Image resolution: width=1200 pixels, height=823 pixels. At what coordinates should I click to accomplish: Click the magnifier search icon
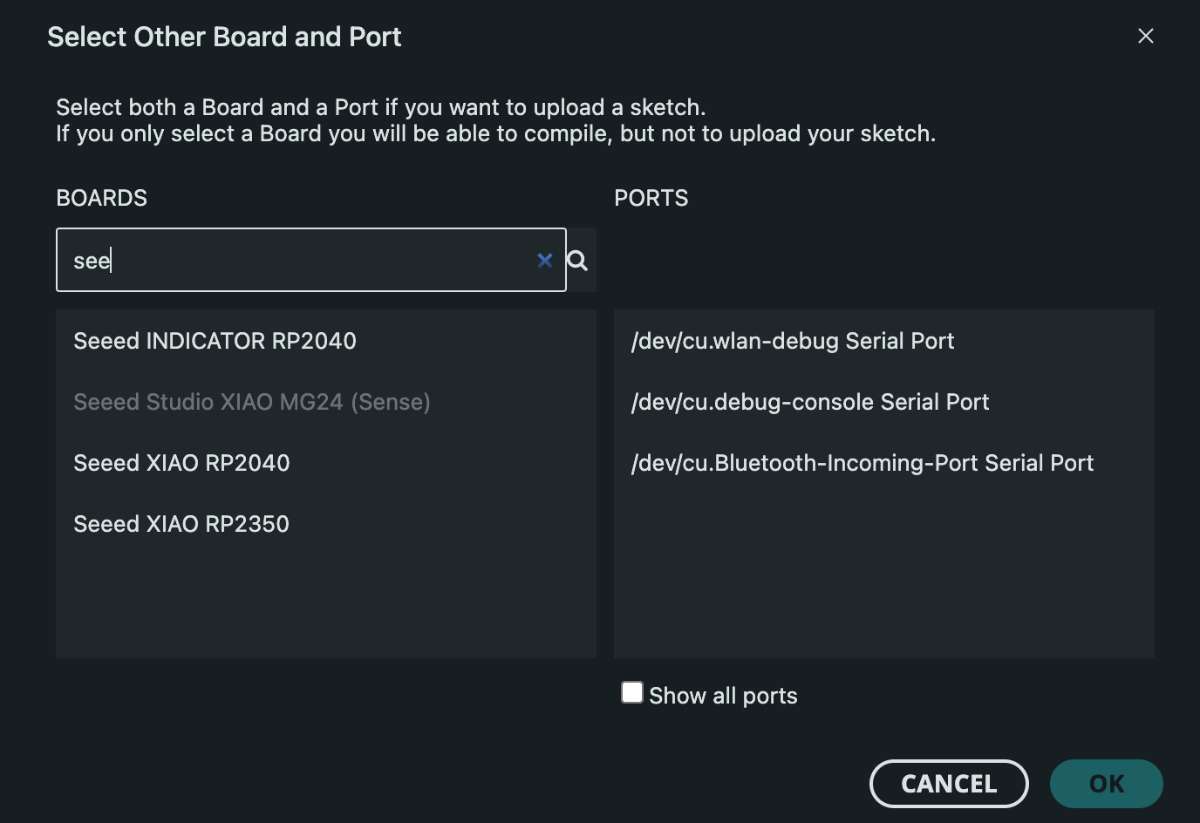tap(578, 261)
